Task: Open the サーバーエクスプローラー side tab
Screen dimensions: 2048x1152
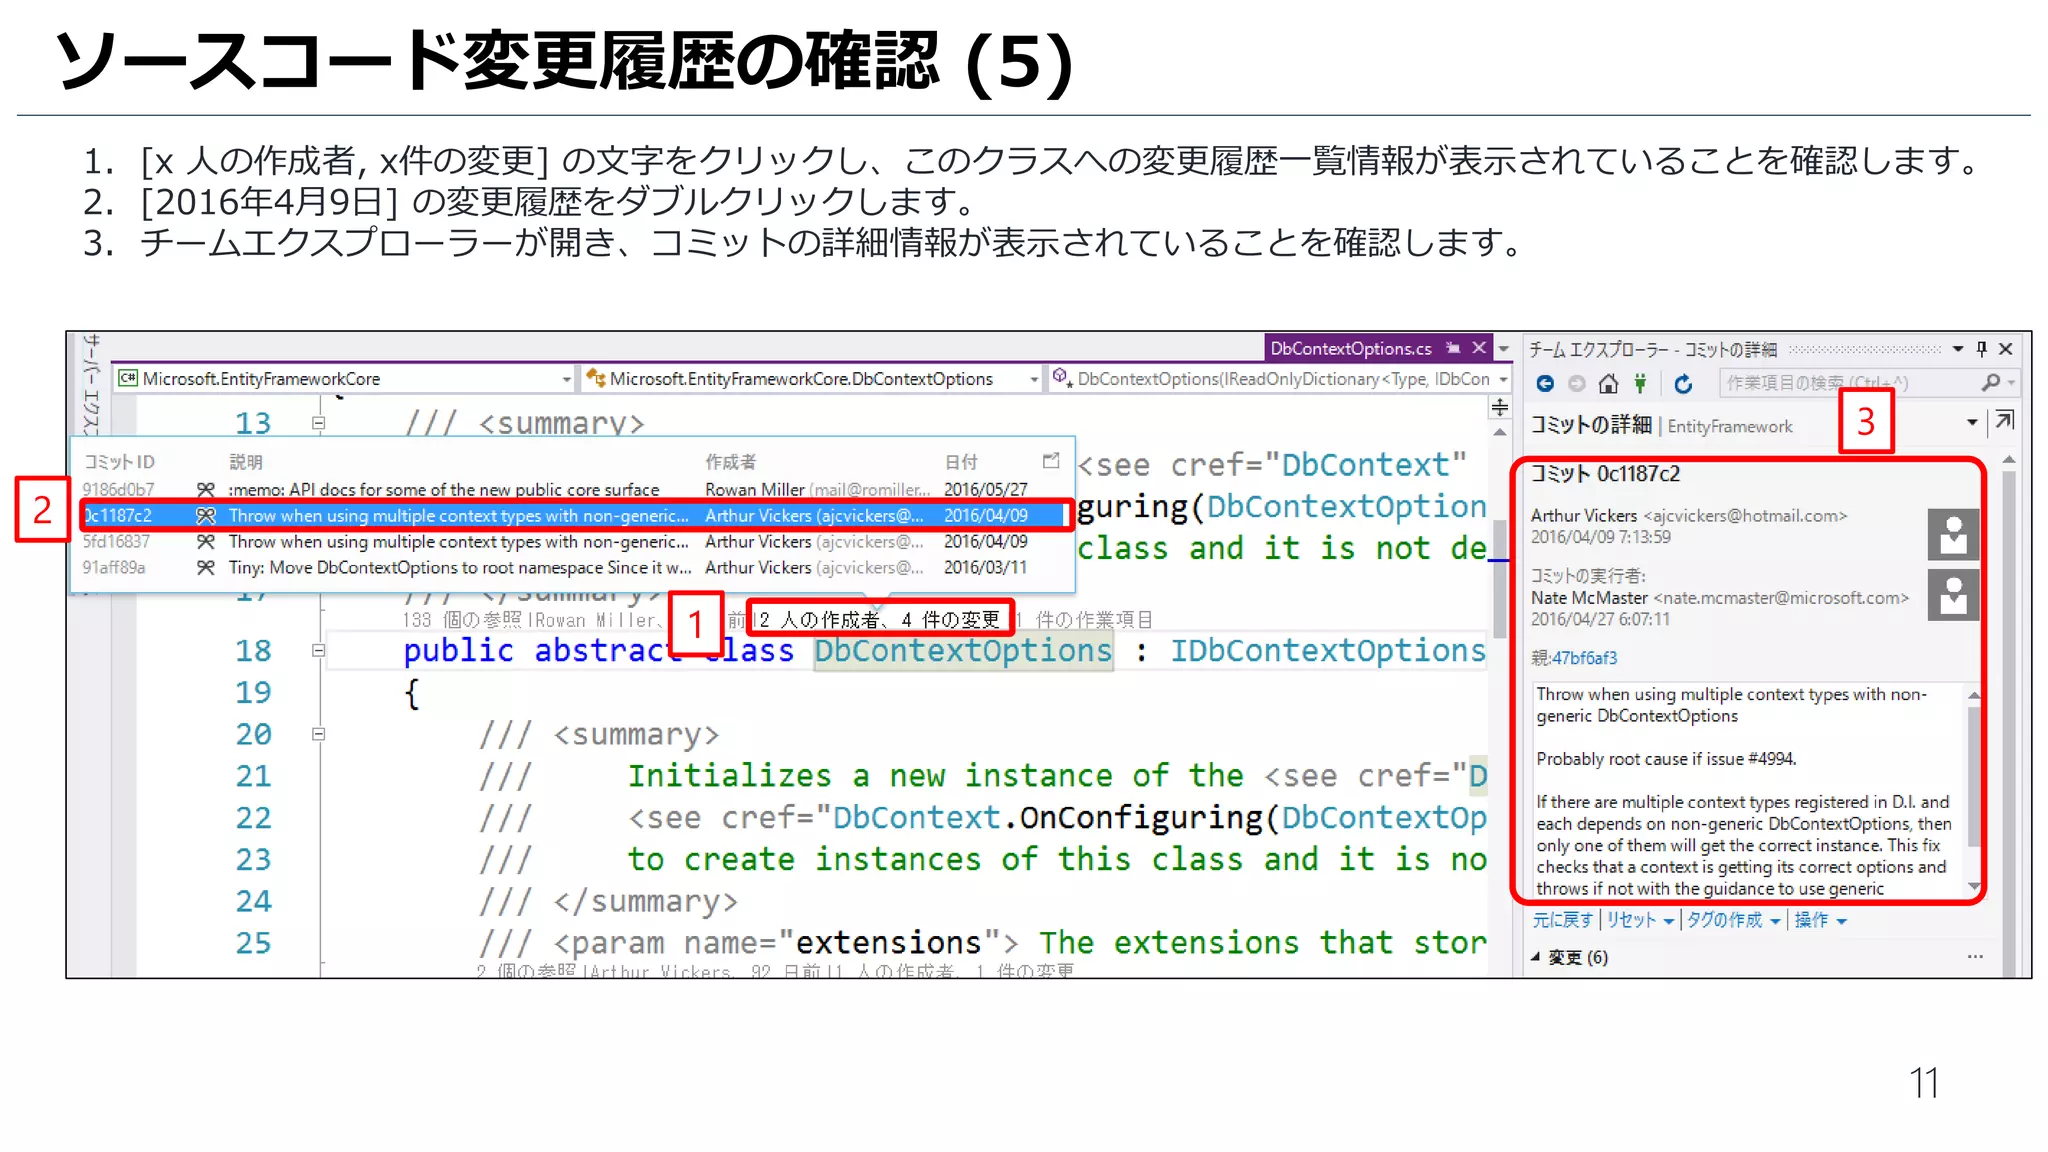Action: pos(90,384)
